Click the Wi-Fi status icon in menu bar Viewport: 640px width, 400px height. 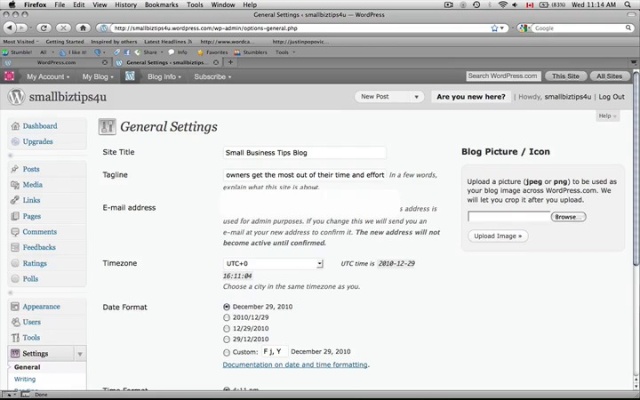pos(502,5)
